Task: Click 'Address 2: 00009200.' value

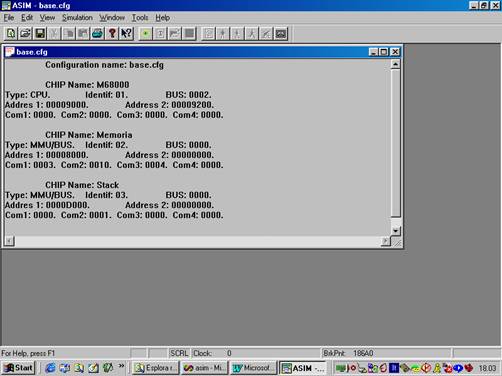Action: pos(169,105)
